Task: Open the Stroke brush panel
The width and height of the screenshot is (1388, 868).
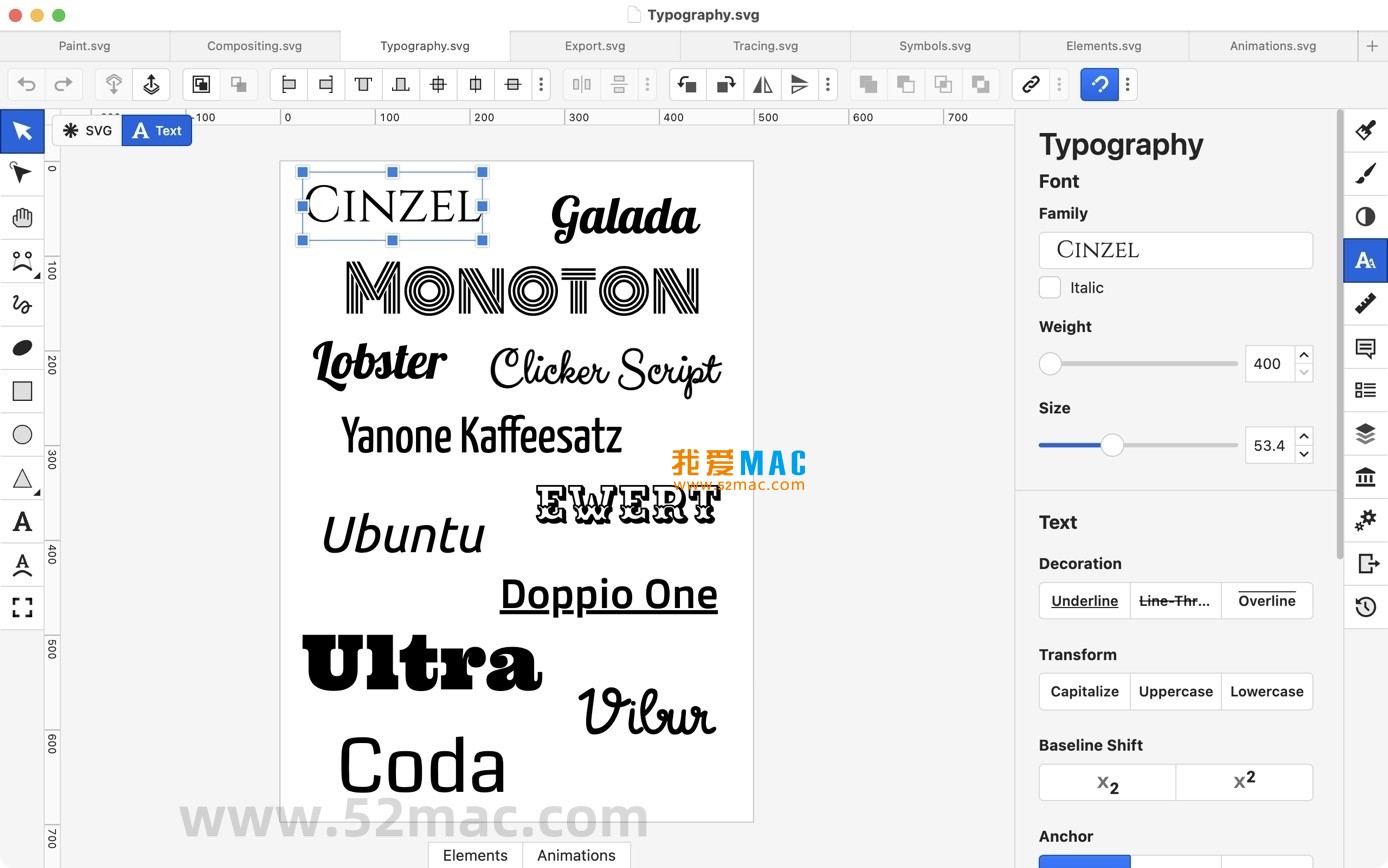Action: point(1365,174)
